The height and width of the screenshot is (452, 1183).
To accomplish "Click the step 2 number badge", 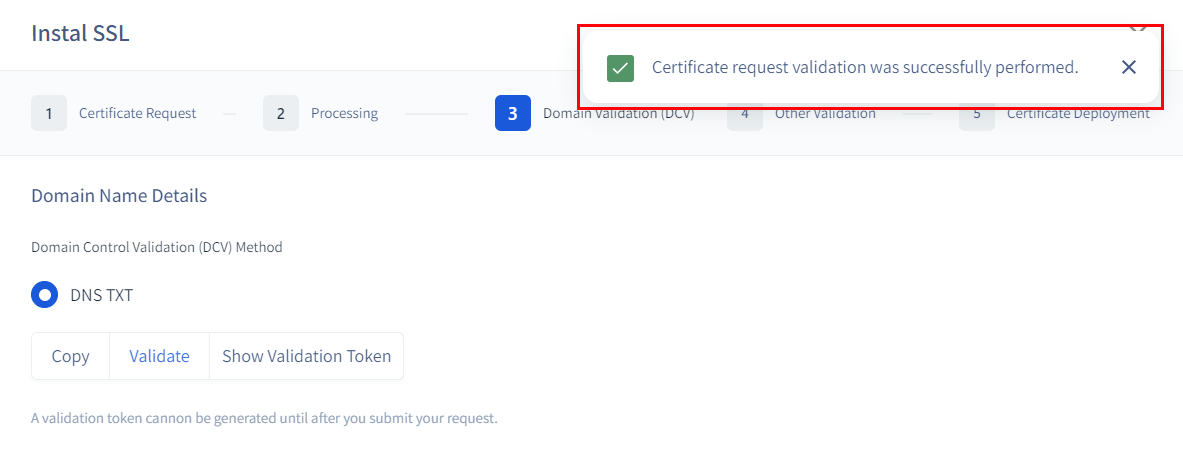I will coord(281,113).
